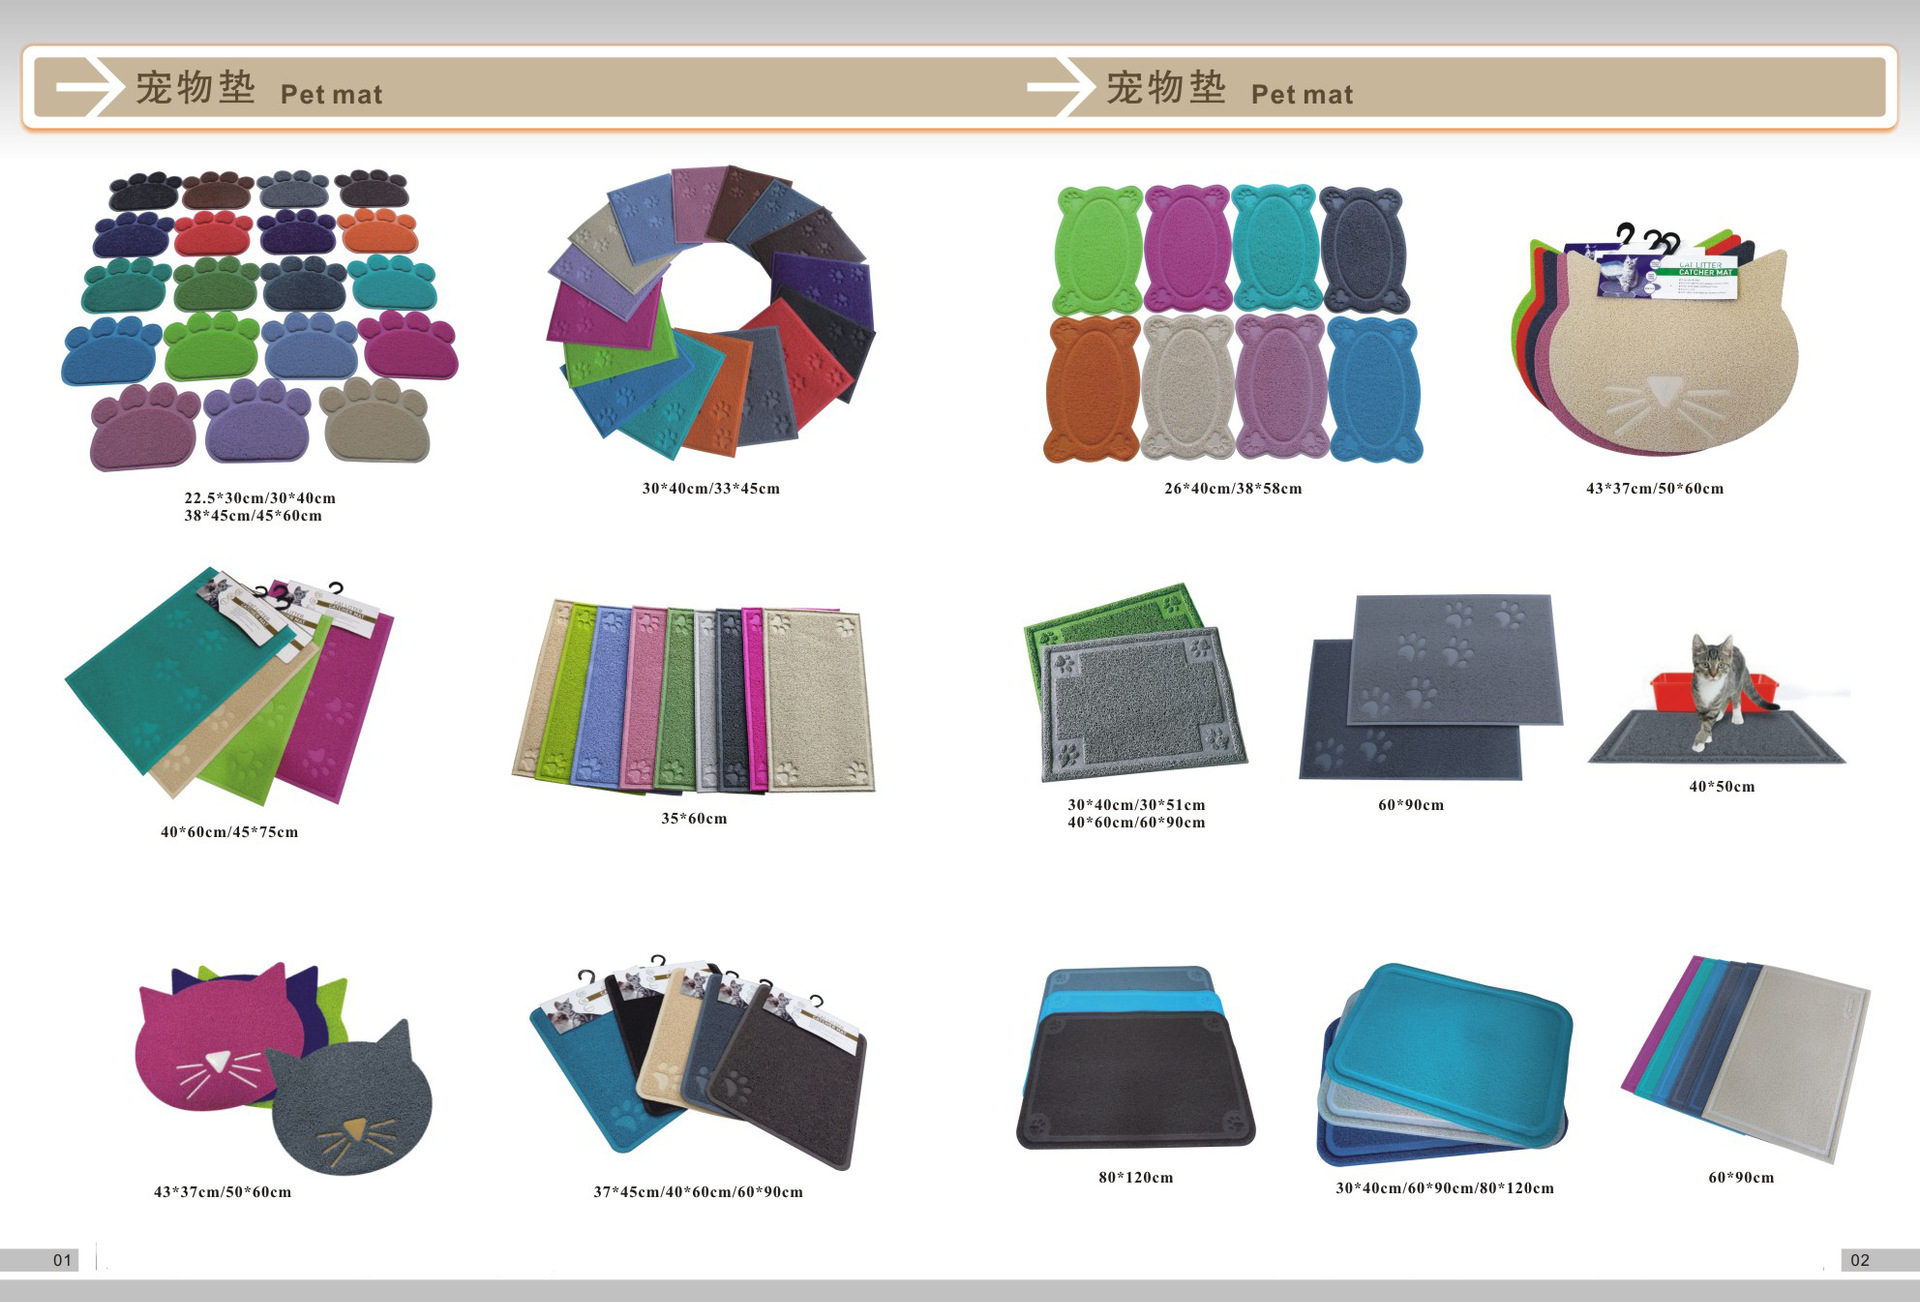The width and height of the screenshot is (1920, 1302).
Task: Click the left Pet mat heading text
Action: [x=331, y=94]
